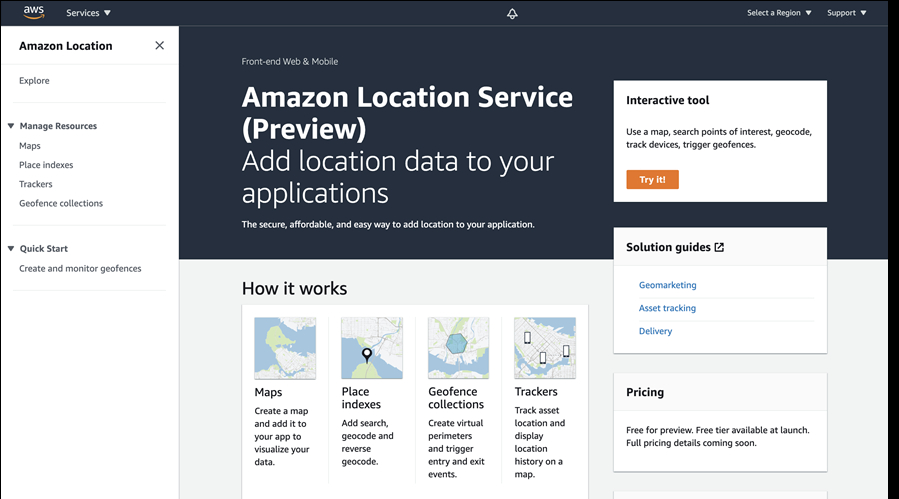Go to Explore in the sidebar
This screenshot has height=499, width=899.
[x=34, y=81]
